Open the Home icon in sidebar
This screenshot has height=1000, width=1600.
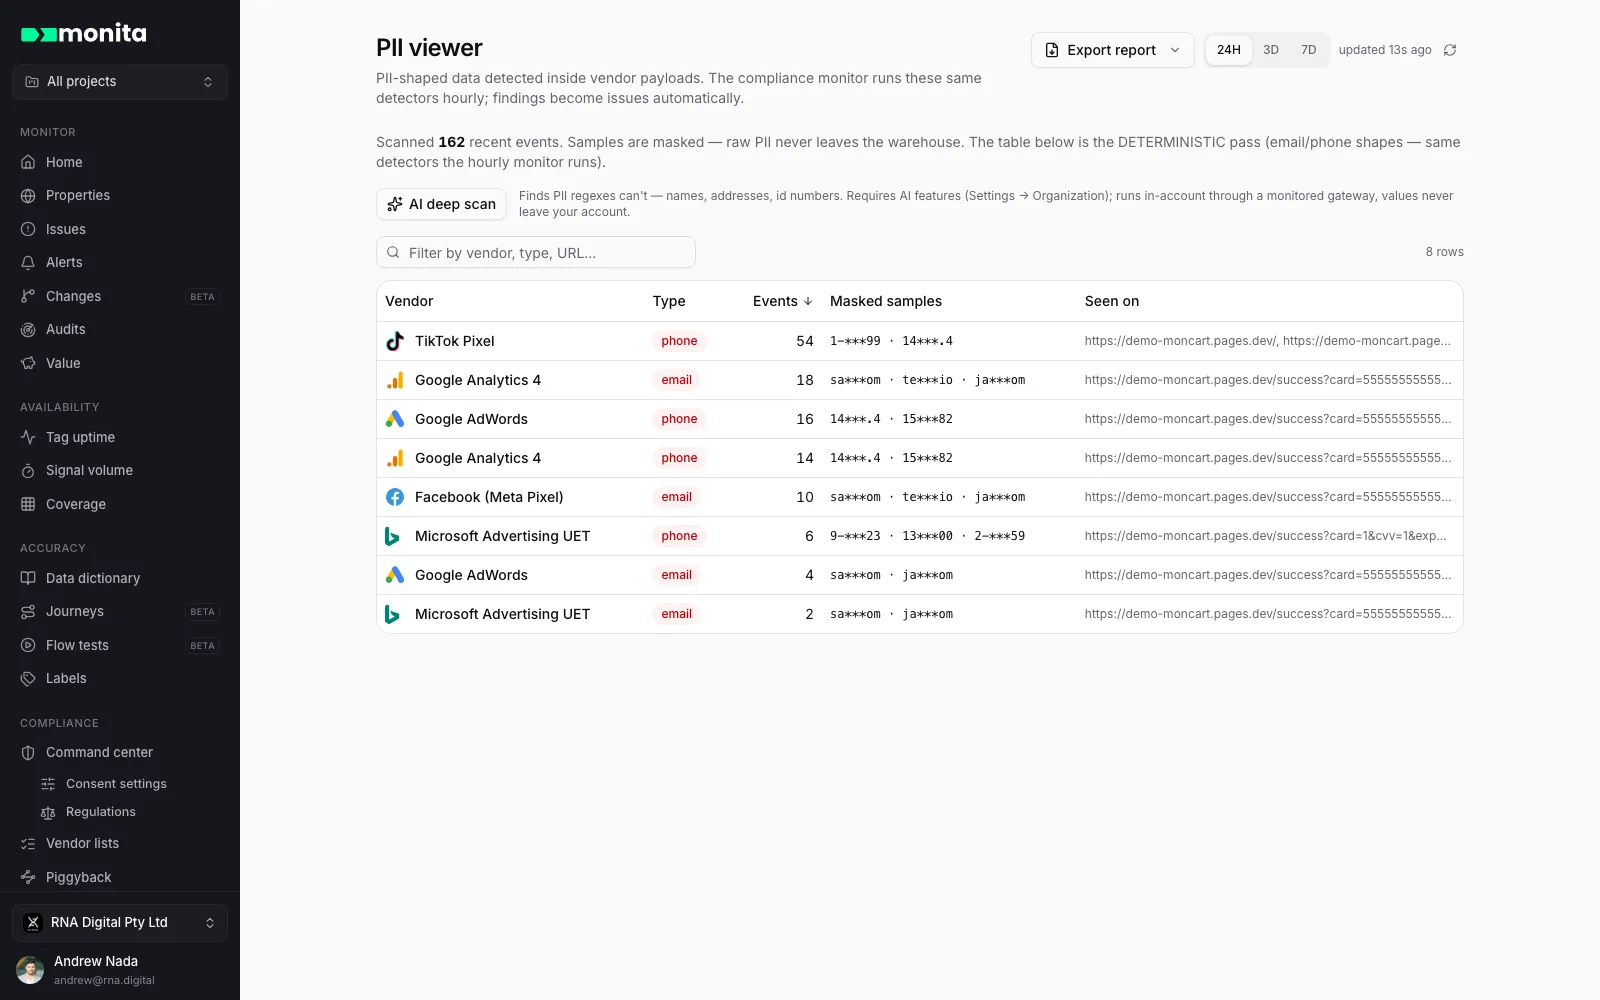click(28, 162)
